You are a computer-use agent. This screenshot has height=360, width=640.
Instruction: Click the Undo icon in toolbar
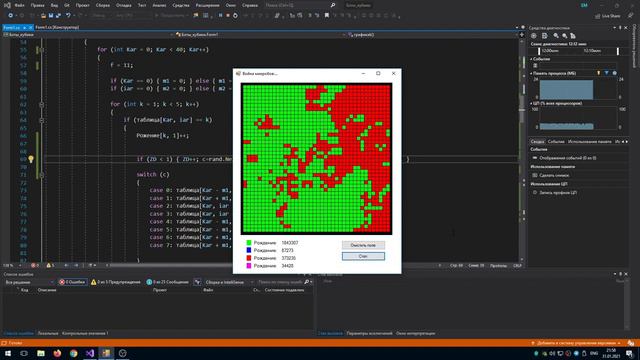pos(68,16)
